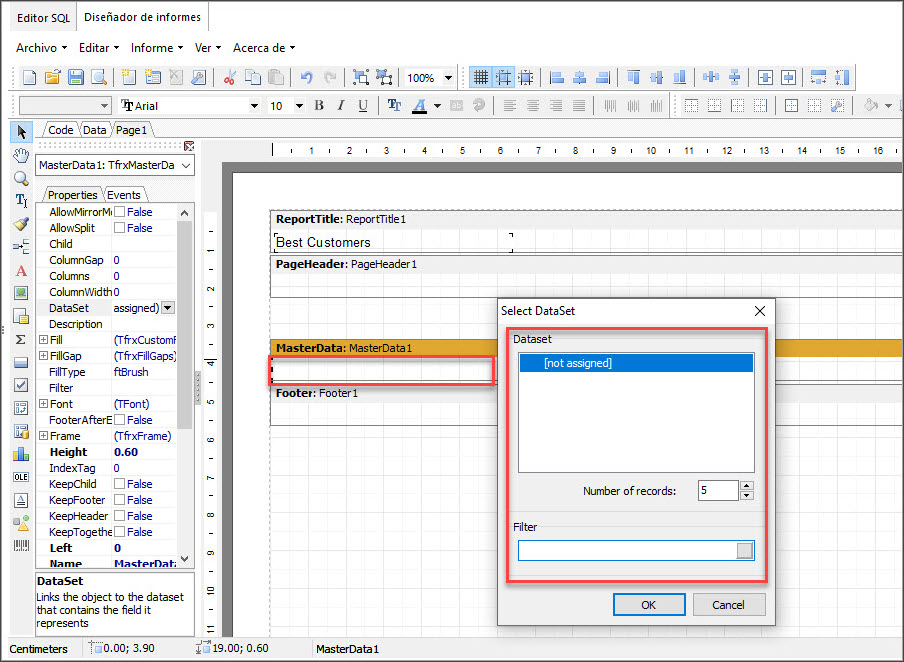The height and width of the screenshot is (662, 904).
Task: Toggle AllowMirrorMode False checkbox
Action: [119, 212]
